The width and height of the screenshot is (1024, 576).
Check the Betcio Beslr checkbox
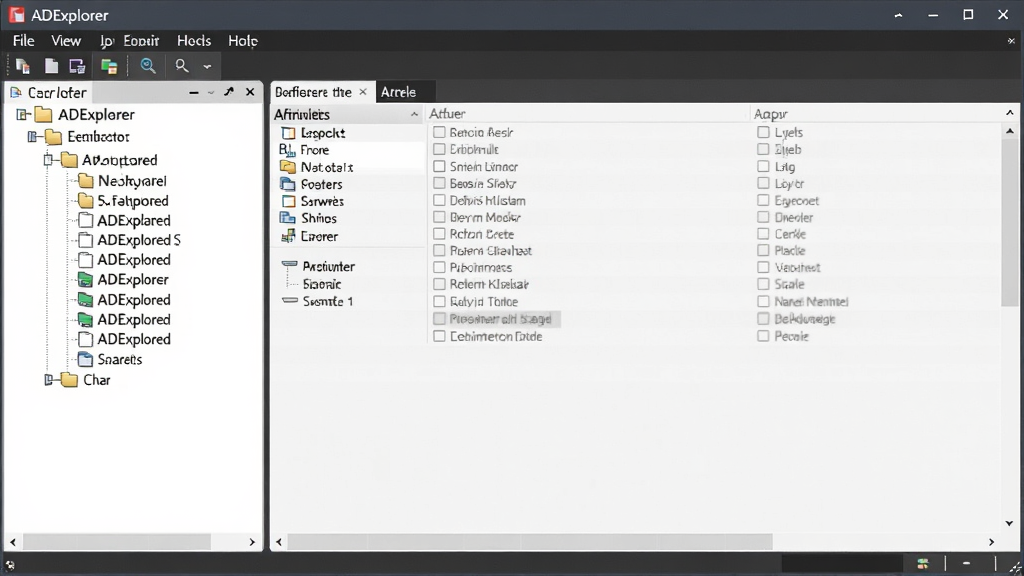439,133
